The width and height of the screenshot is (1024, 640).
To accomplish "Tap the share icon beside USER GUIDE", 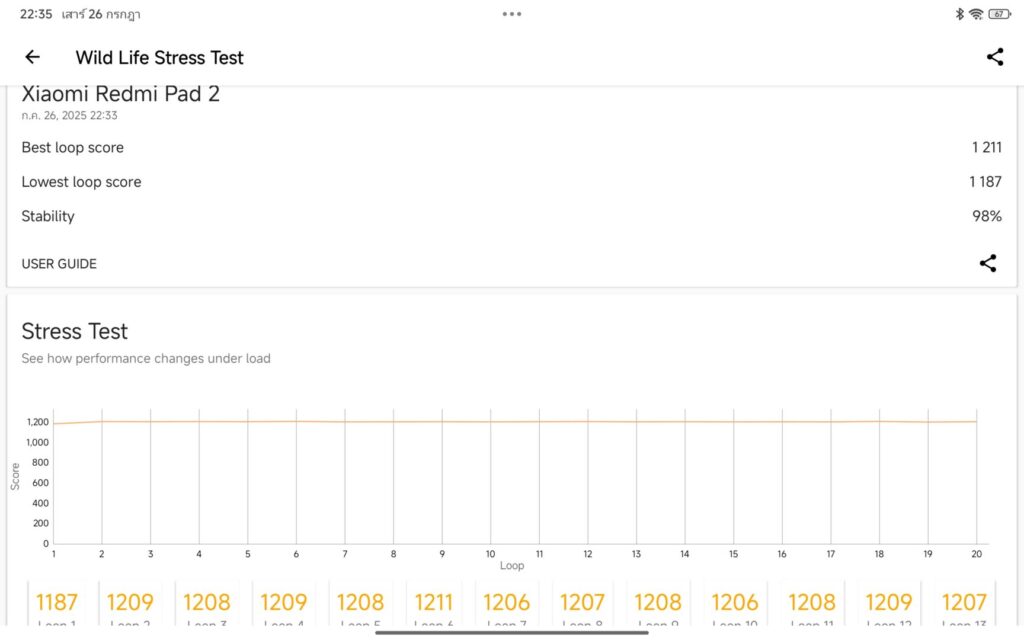I will point(987,263).
